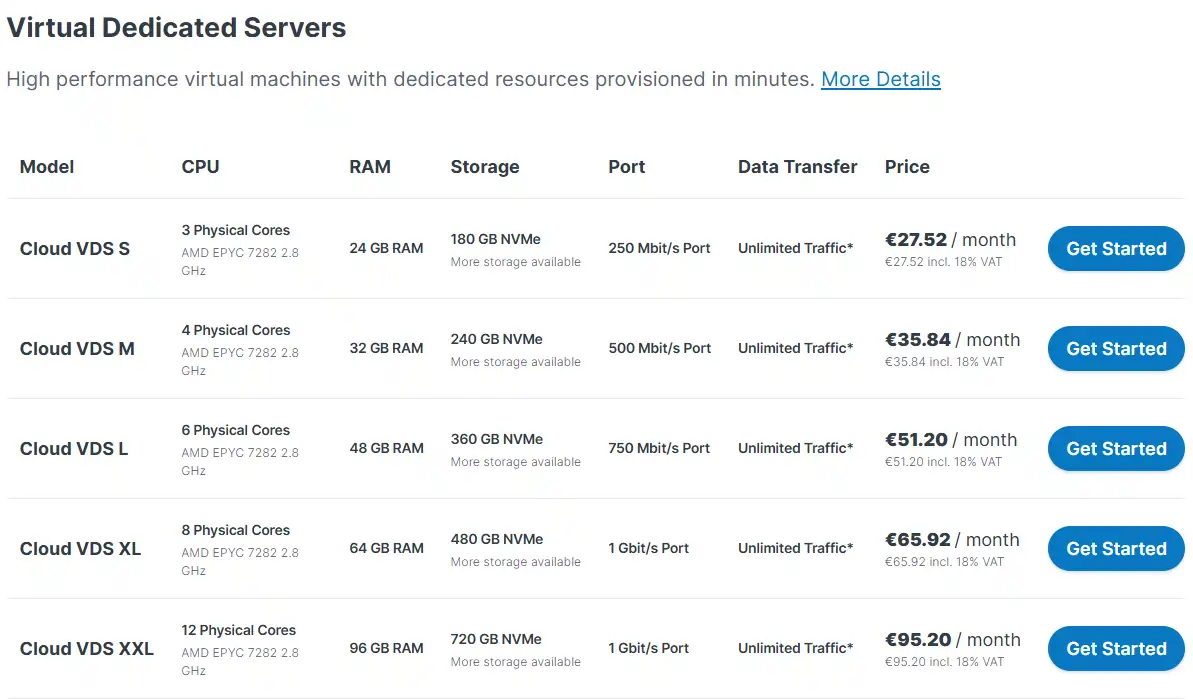1193x700 pixels.
Task: Select the Cloud VDS M model name
Action: point(77,348)
